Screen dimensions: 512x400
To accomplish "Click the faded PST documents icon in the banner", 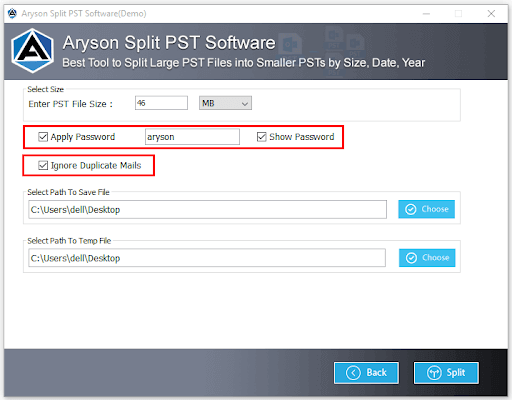I will [344, 50].
